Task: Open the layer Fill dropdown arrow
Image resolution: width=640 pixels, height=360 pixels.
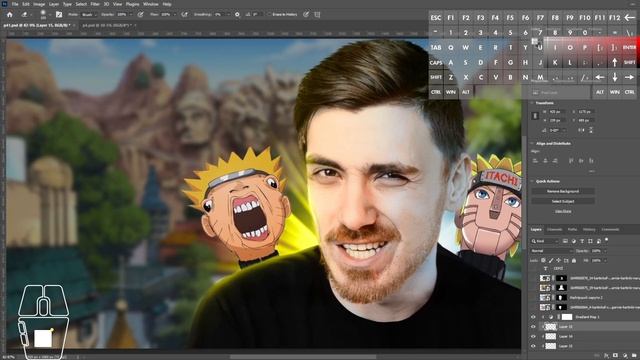Action: point(605,260)
